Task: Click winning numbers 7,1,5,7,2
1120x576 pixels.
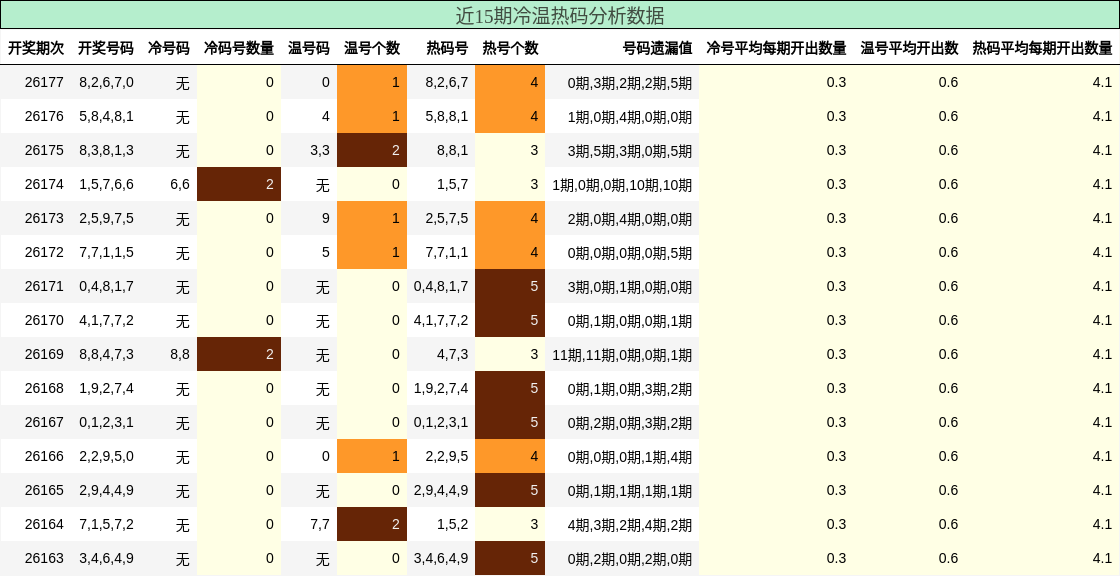Action: [106, 524]
